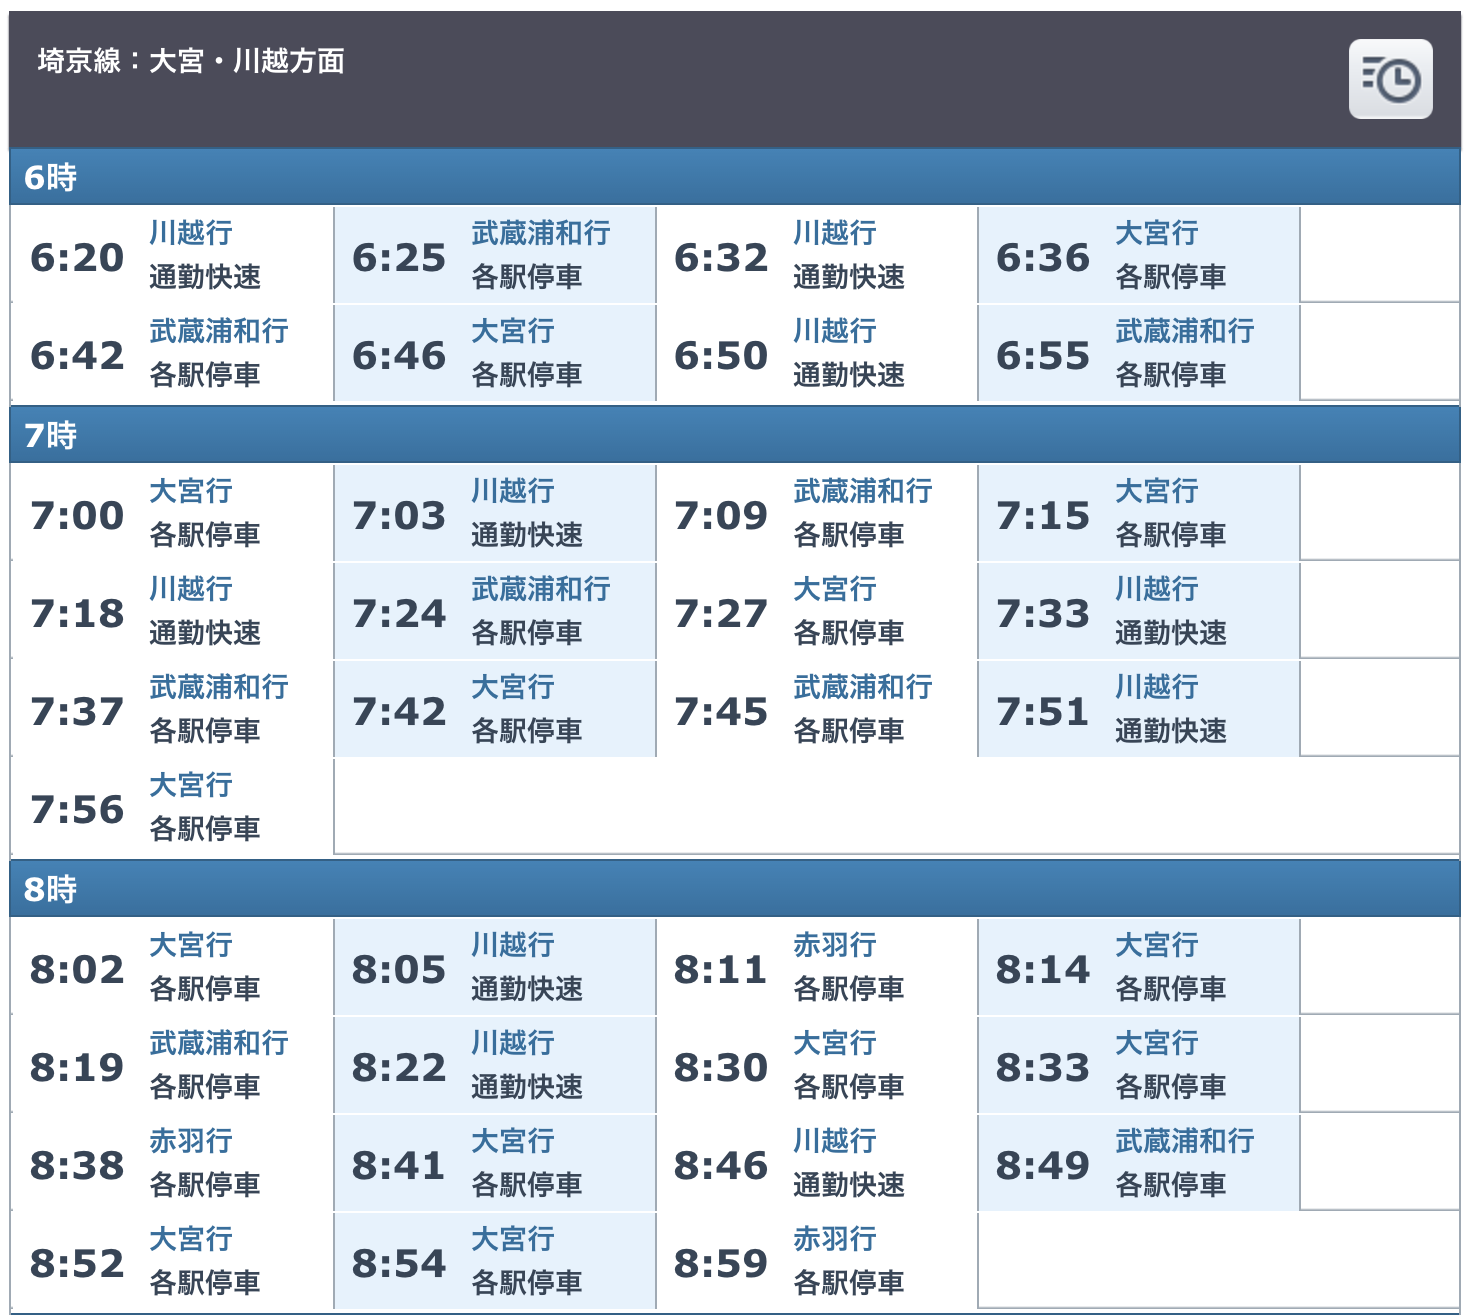The image size is (1467, 1315).
Task: Open the 8:38 赤羽行 departure
Action: click(171, 1163)
